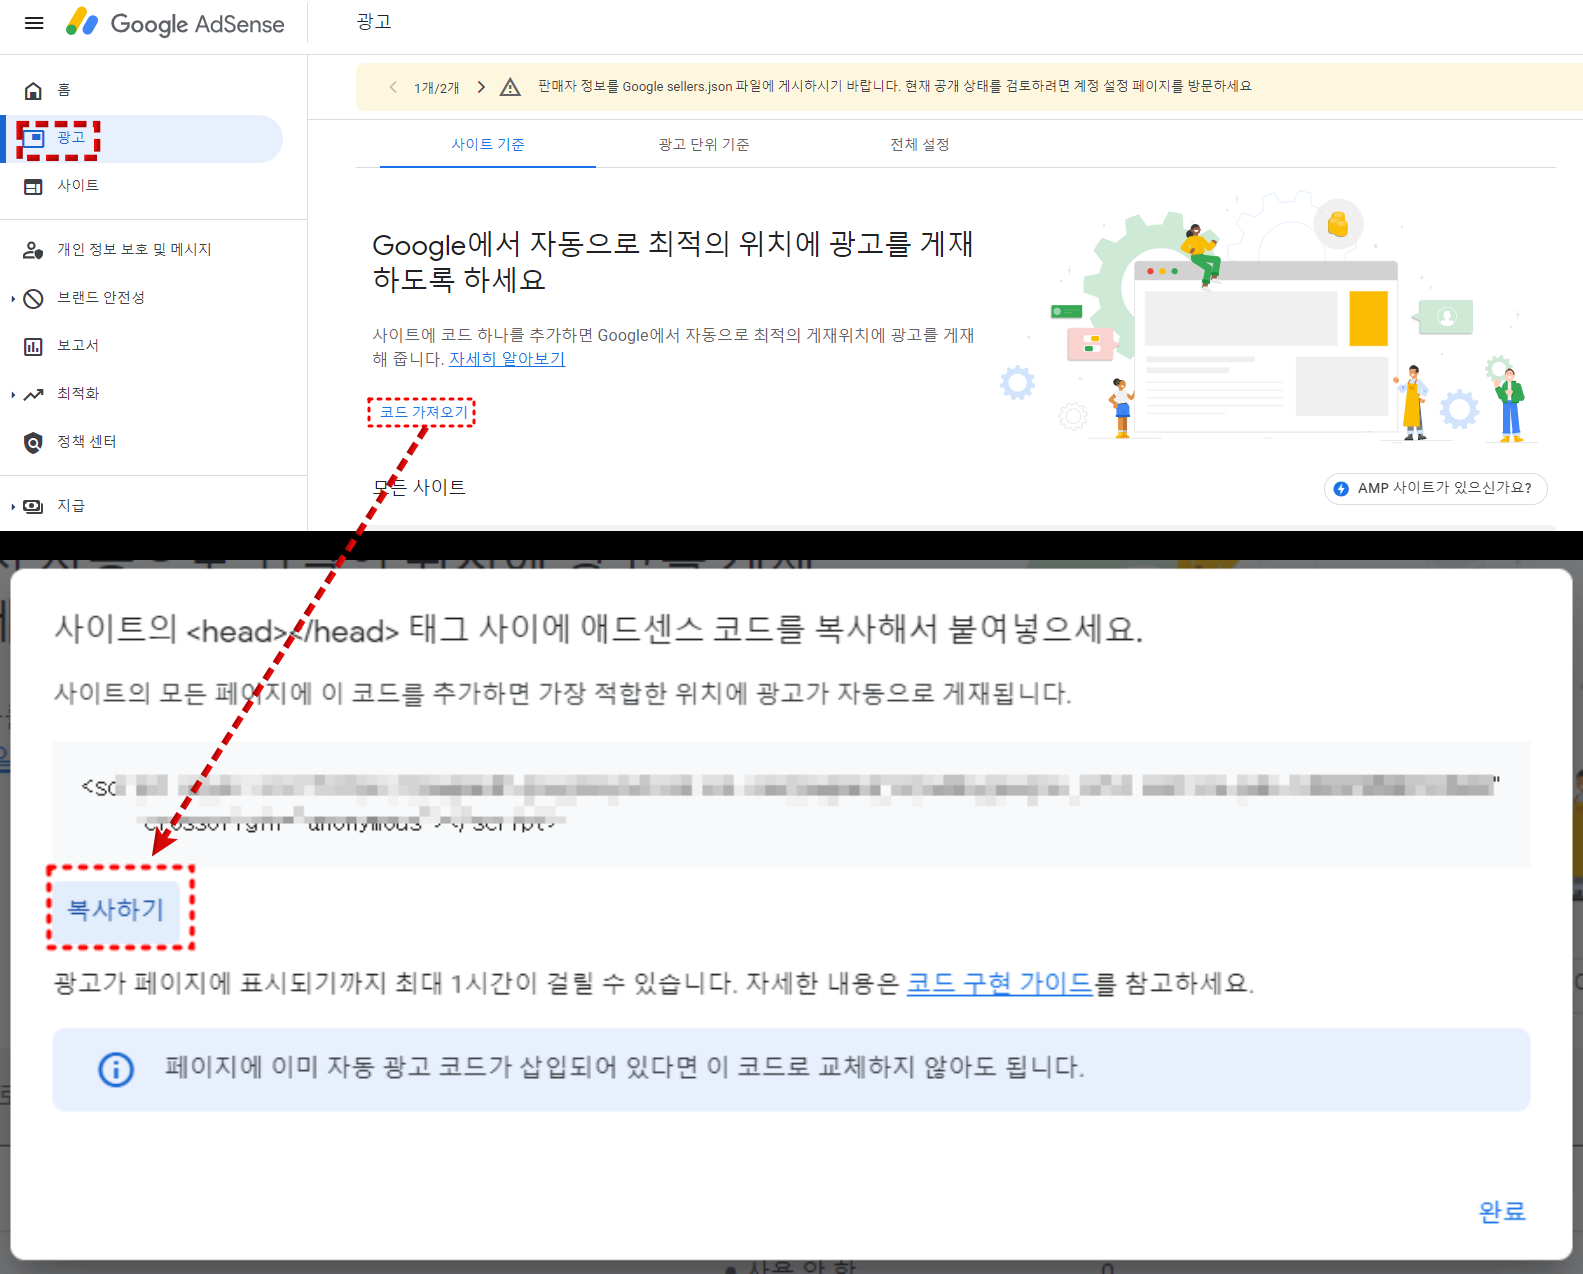Click the 정책 센터 shield icon
The height and width of the screenshot is (1274, 1583).
(x=33, y=442)
